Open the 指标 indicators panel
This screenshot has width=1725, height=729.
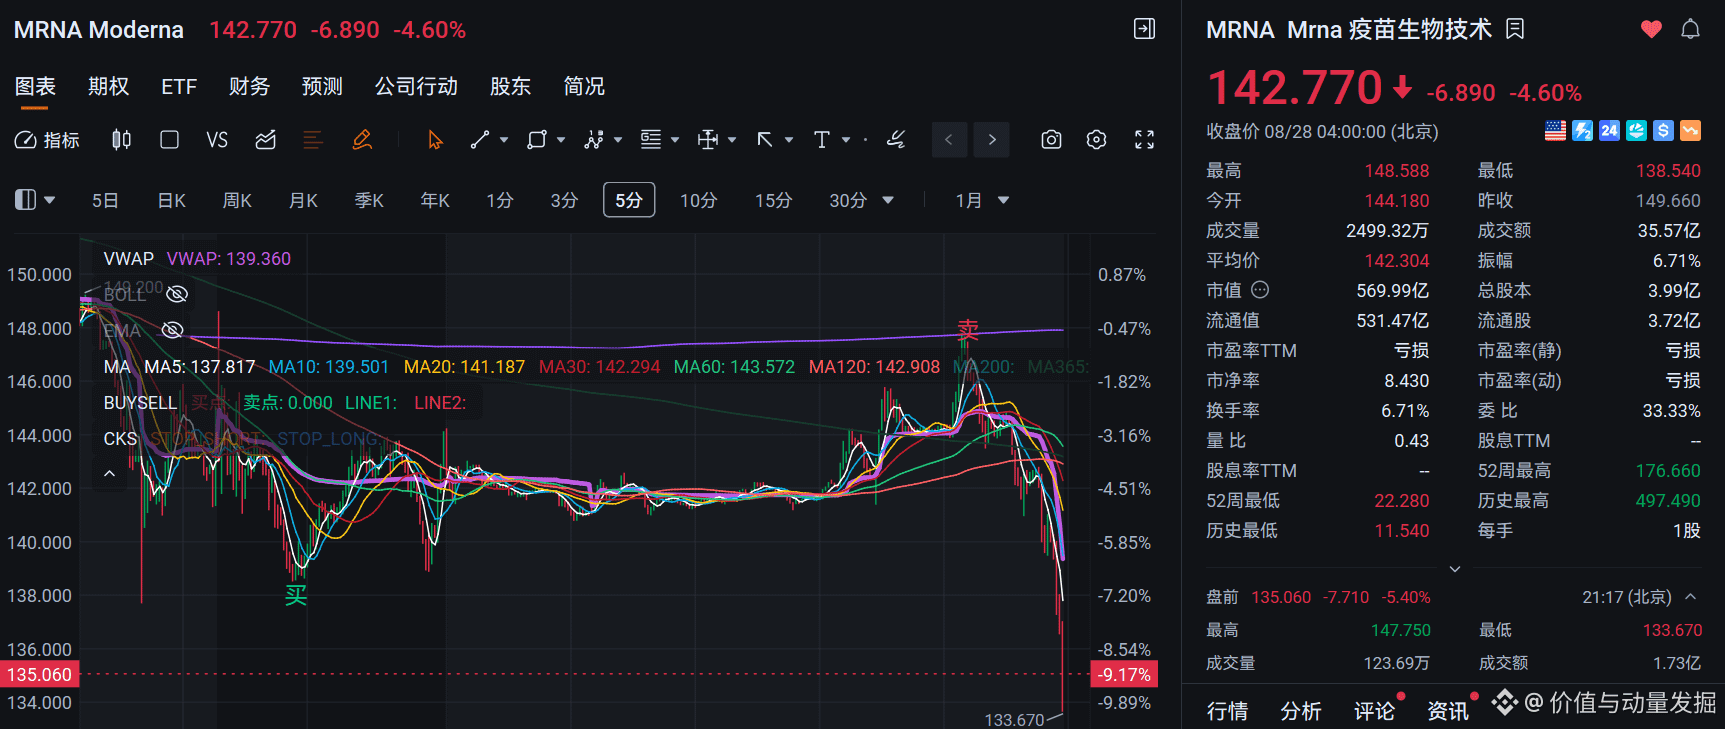click(x=47, y=140)
